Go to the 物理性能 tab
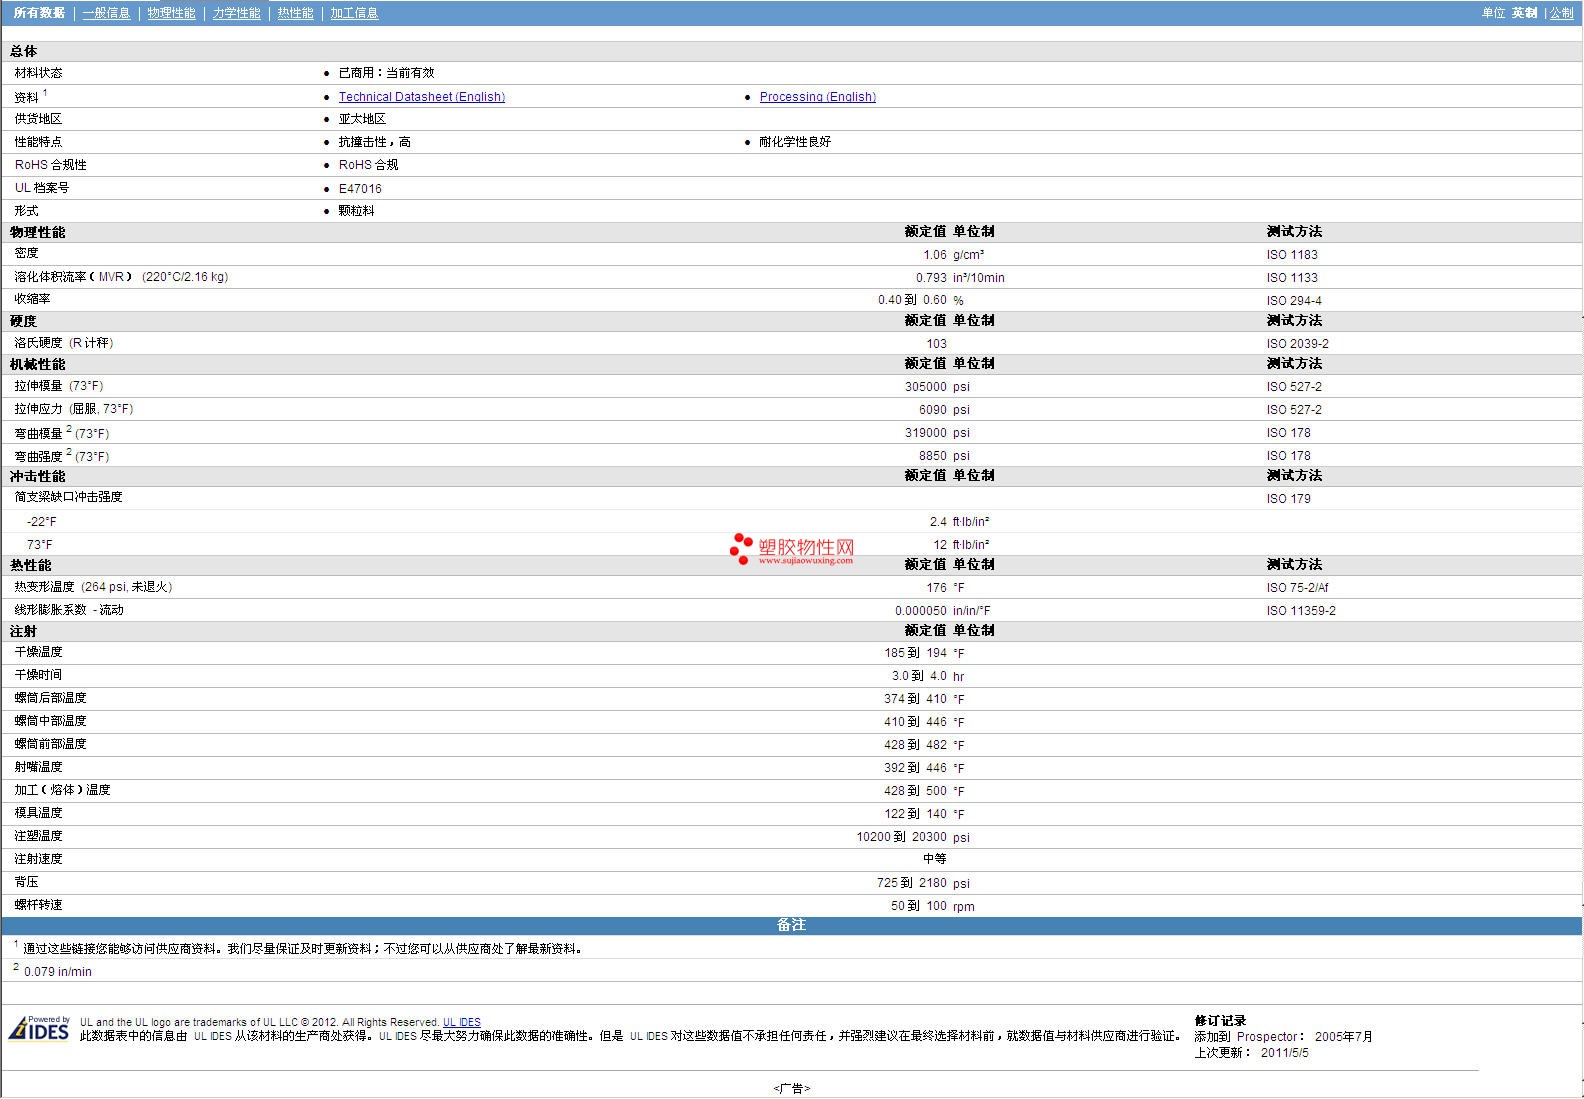 pyautogui.click(x=171, y=13)
